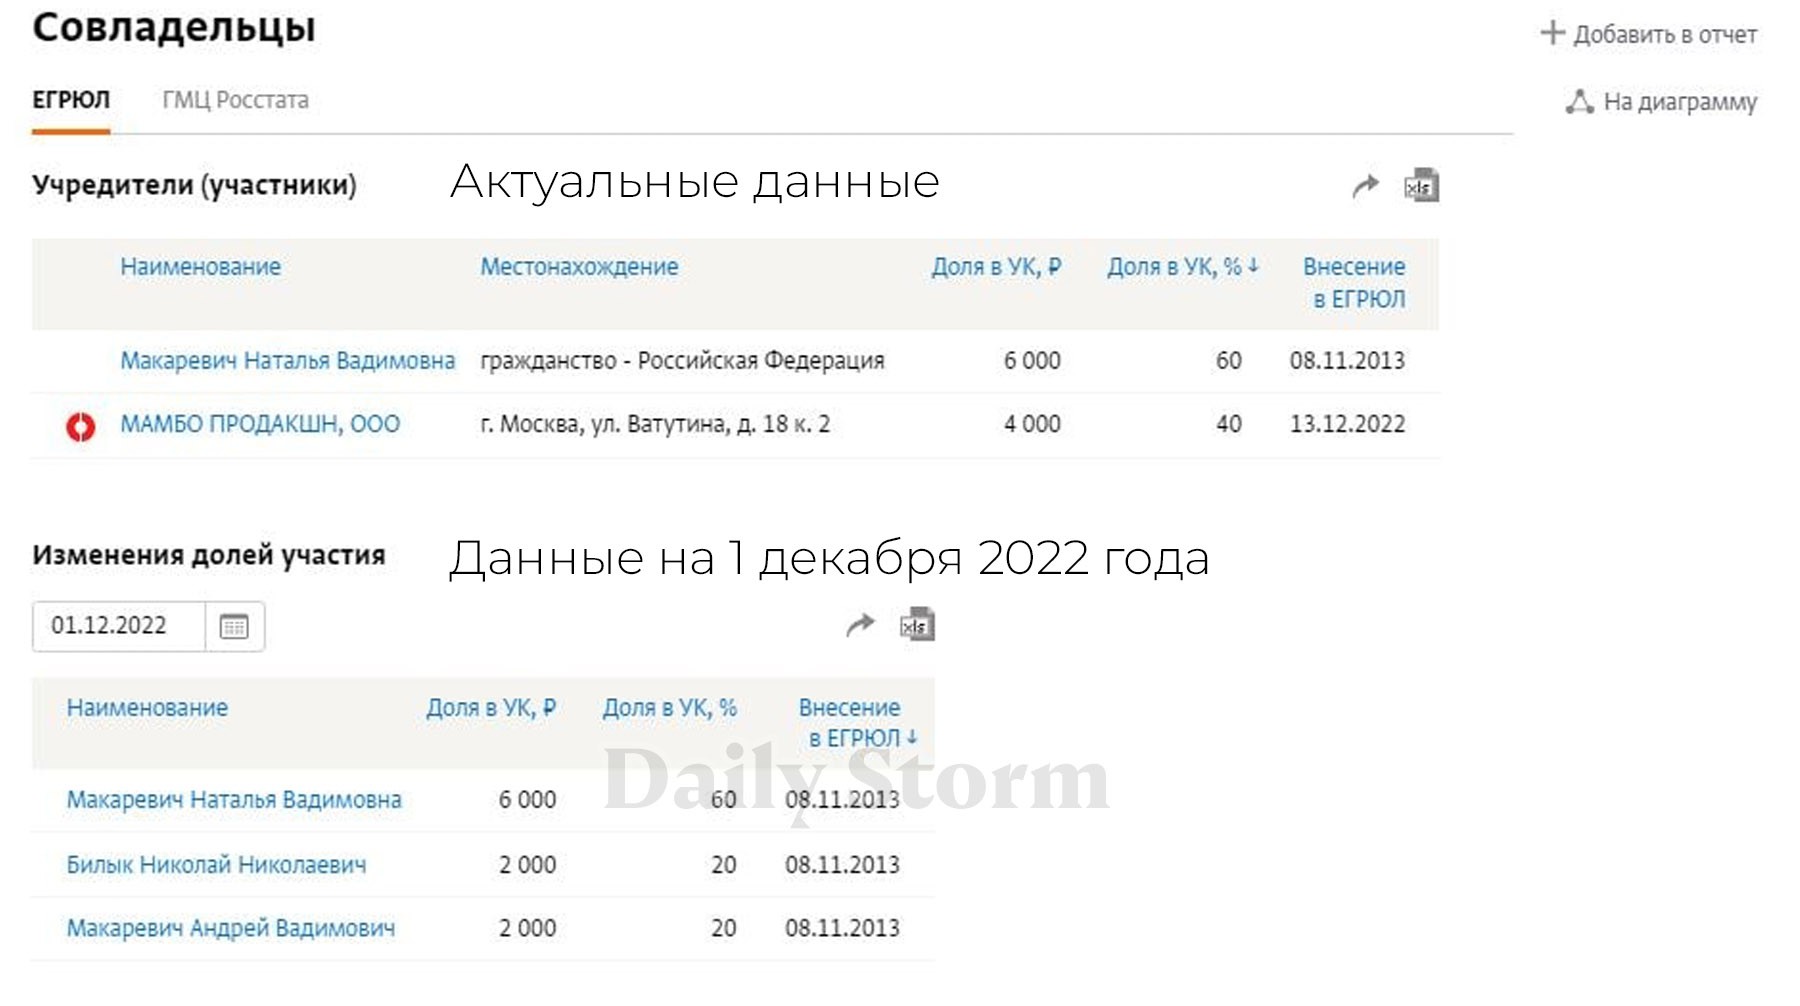Export Изменения долей участия table to XLS
The image size is (1800, 1006).
click(917, 624)
